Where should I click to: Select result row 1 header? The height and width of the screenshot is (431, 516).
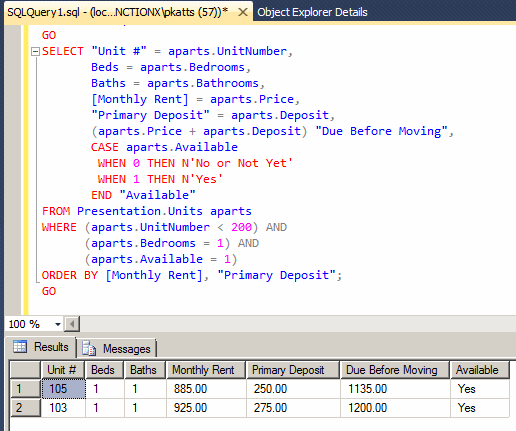click(x=25, y=389)
